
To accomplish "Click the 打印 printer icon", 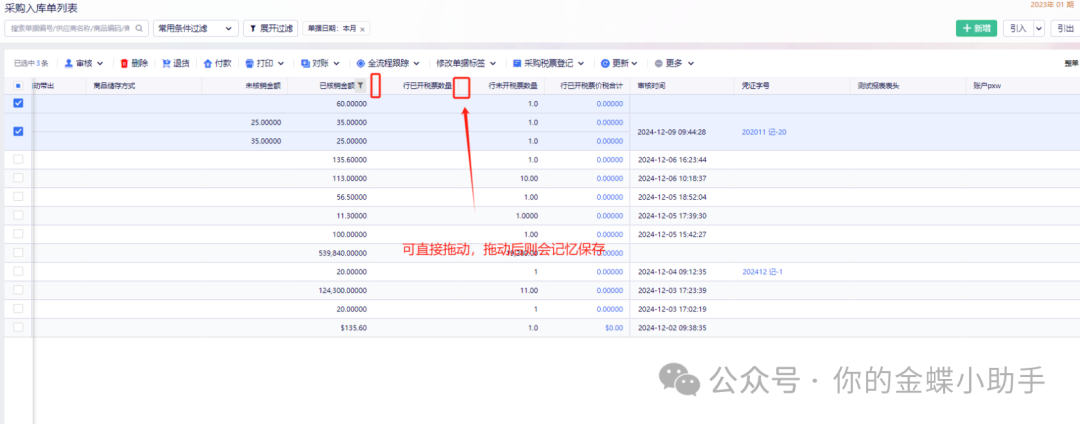I will [250, 63].
